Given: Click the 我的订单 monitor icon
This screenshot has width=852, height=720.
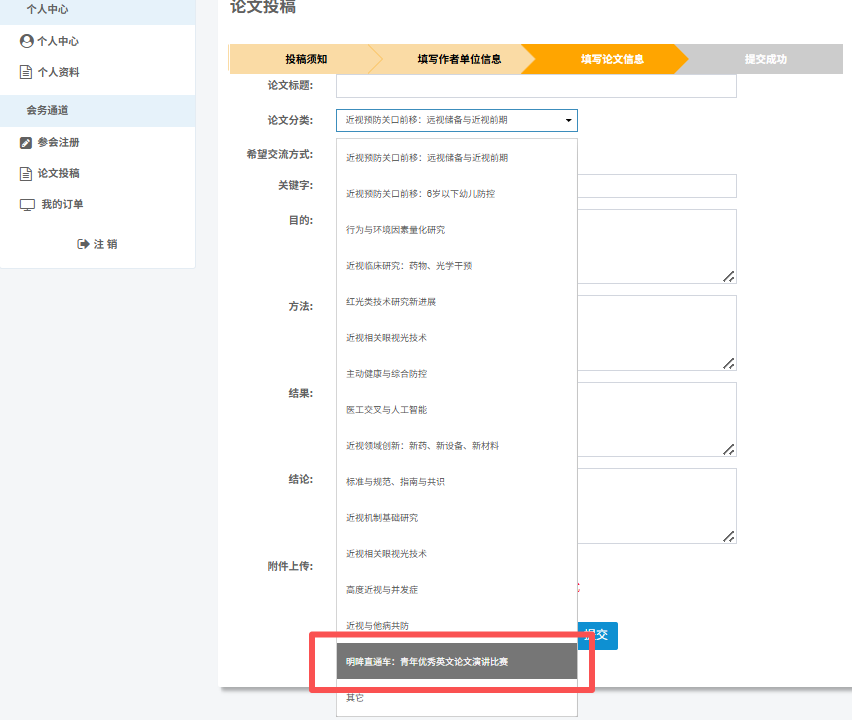Looking at the screenshot, I should tap(27, 204).
